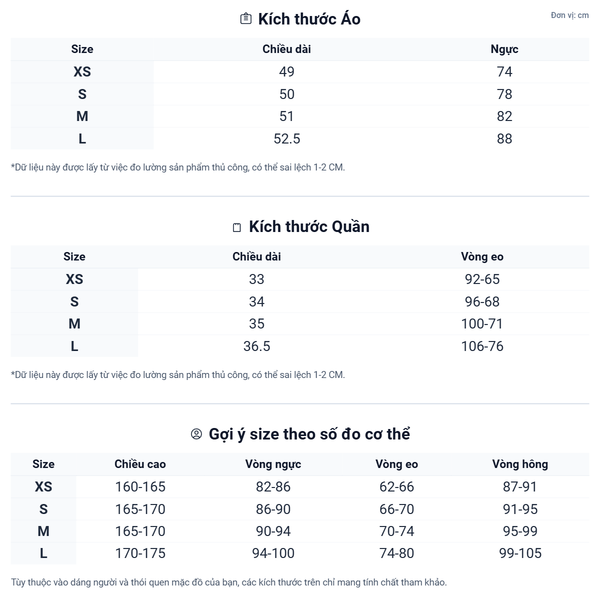The width and height of the screenshot is (600, 600).
Task: Click the bottom note about reference sizes
Action: [229, 582]
